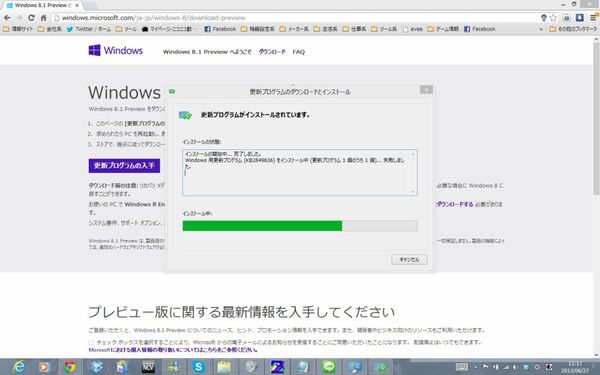This screenshot has width=600, height=375.
Task: Click the blue download extension icon in Chrome toolbar
Action: click(x=580, y=18)
